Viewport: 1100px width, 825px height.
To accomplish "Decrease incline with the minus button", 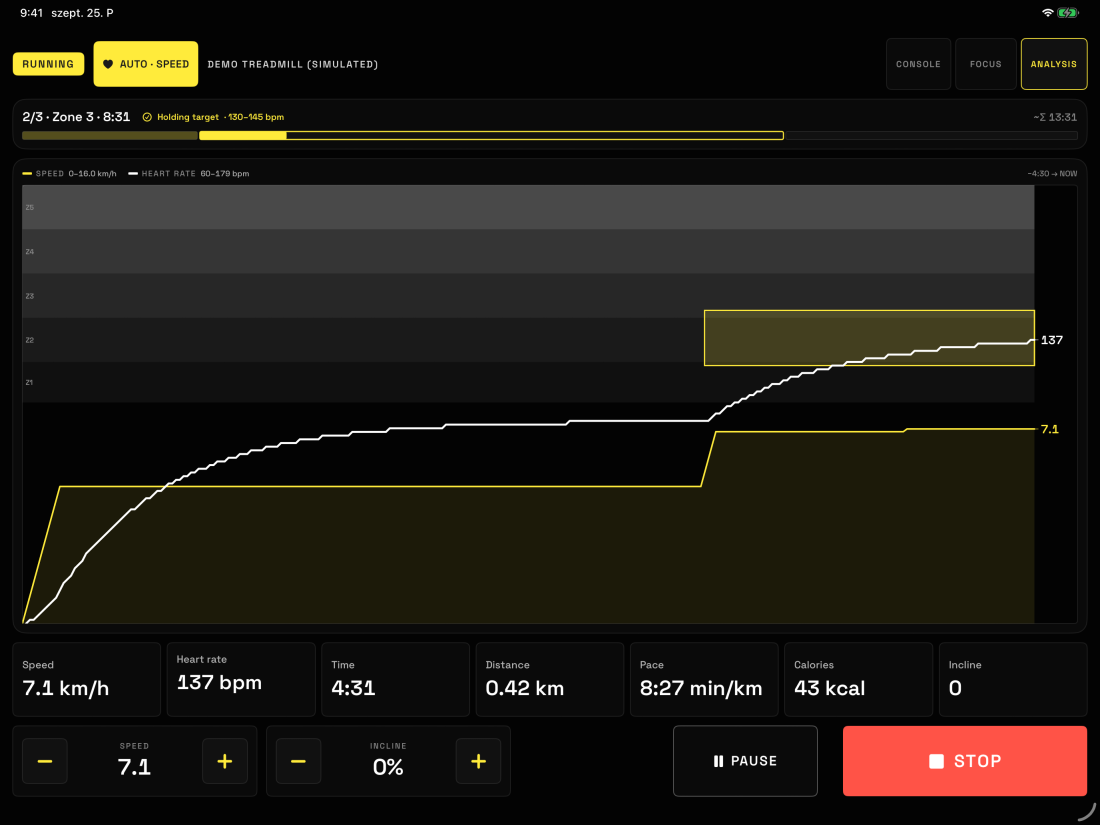I will coord(298,761).
